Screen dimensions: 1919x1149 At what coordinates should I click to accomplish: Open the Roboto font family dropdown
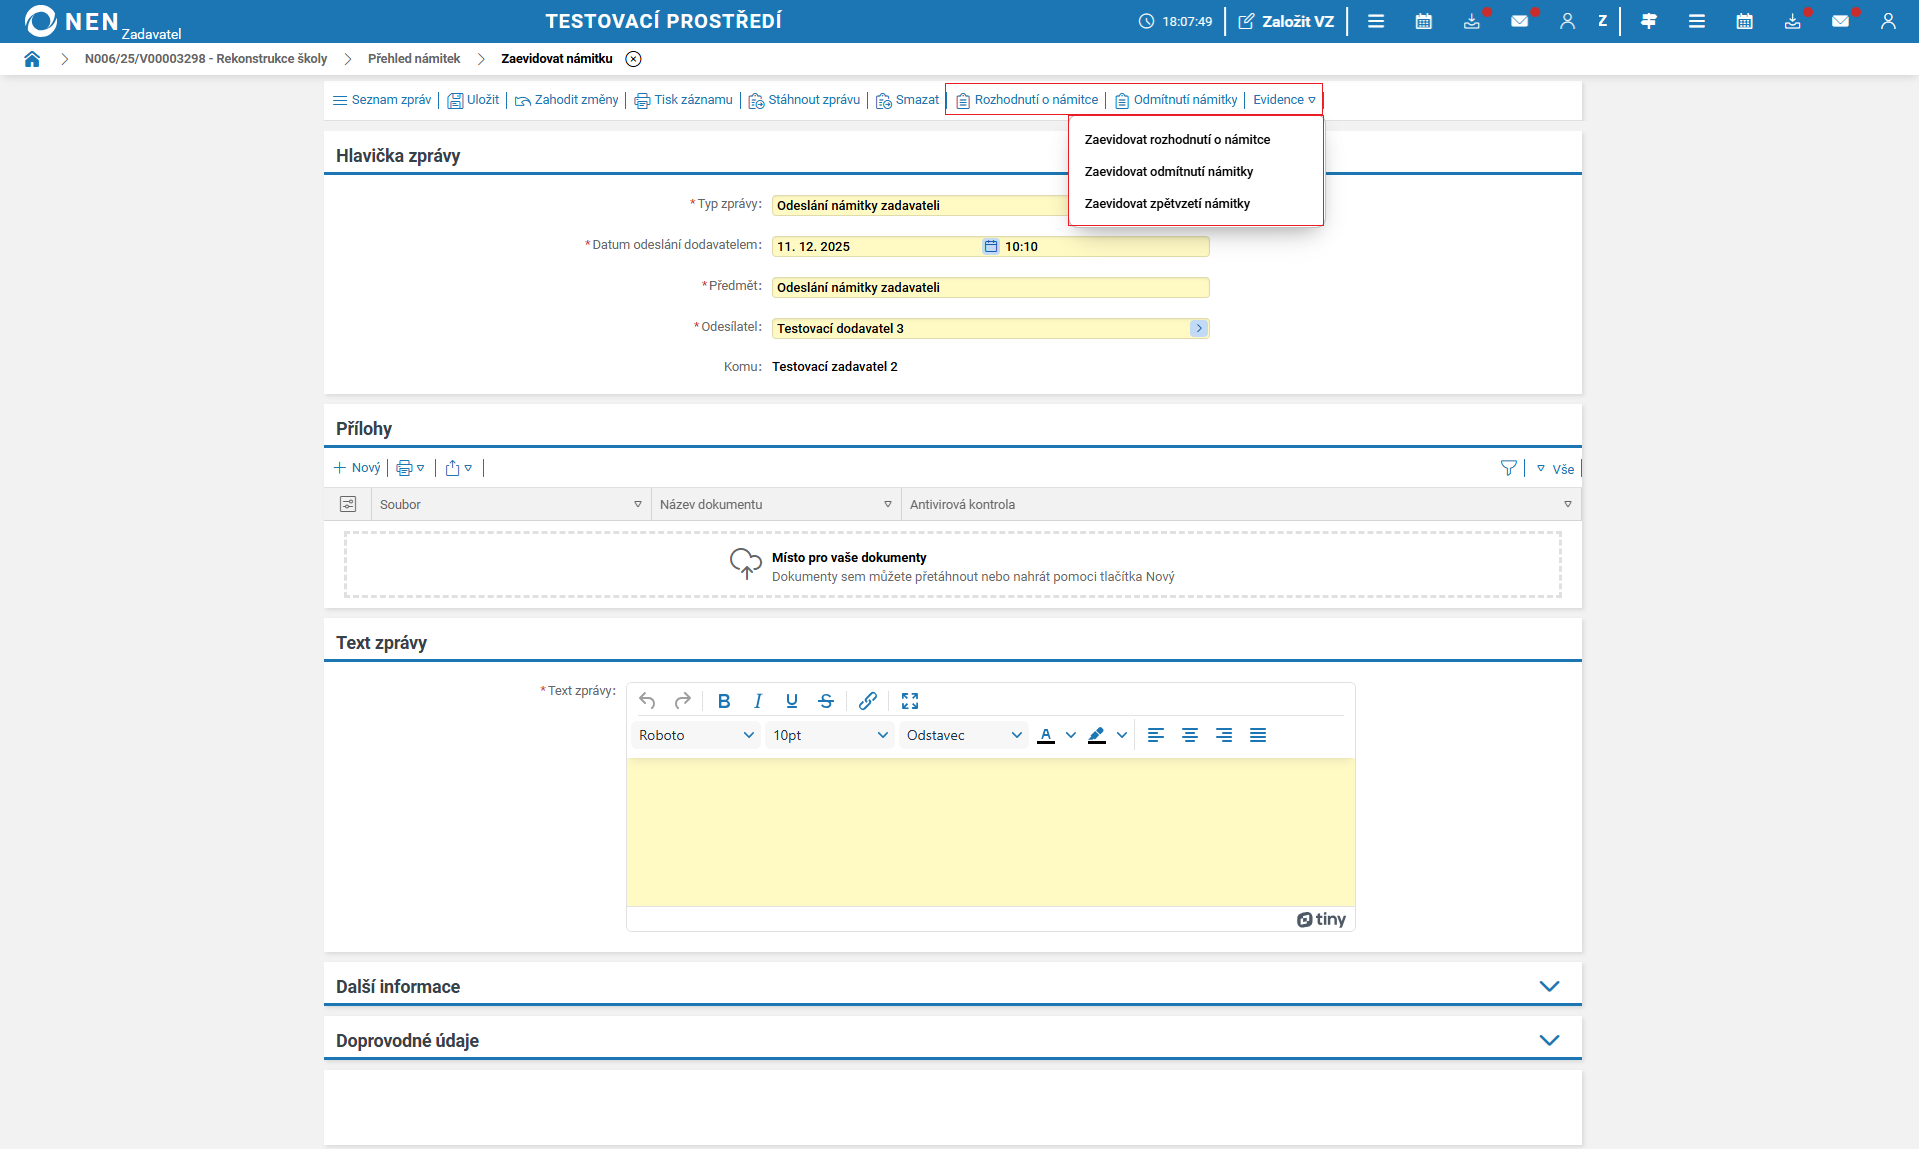point(695,735)
